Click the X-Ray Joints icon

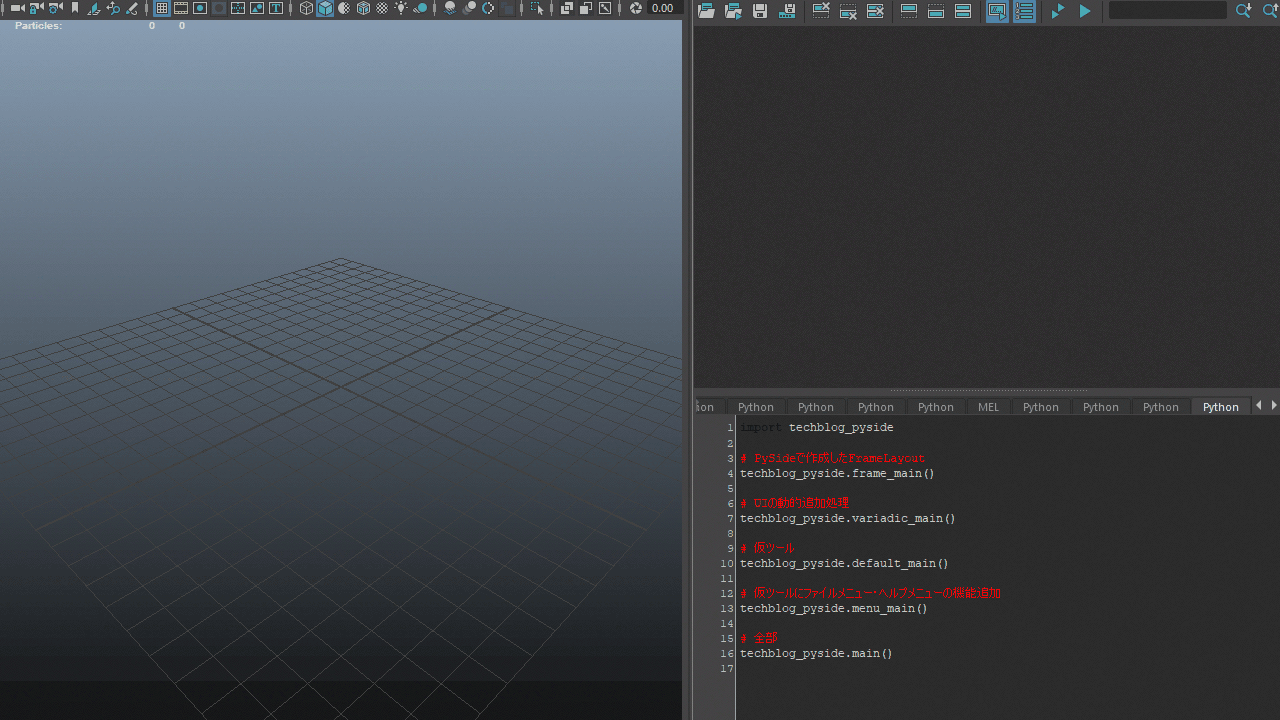click(605, 8)
